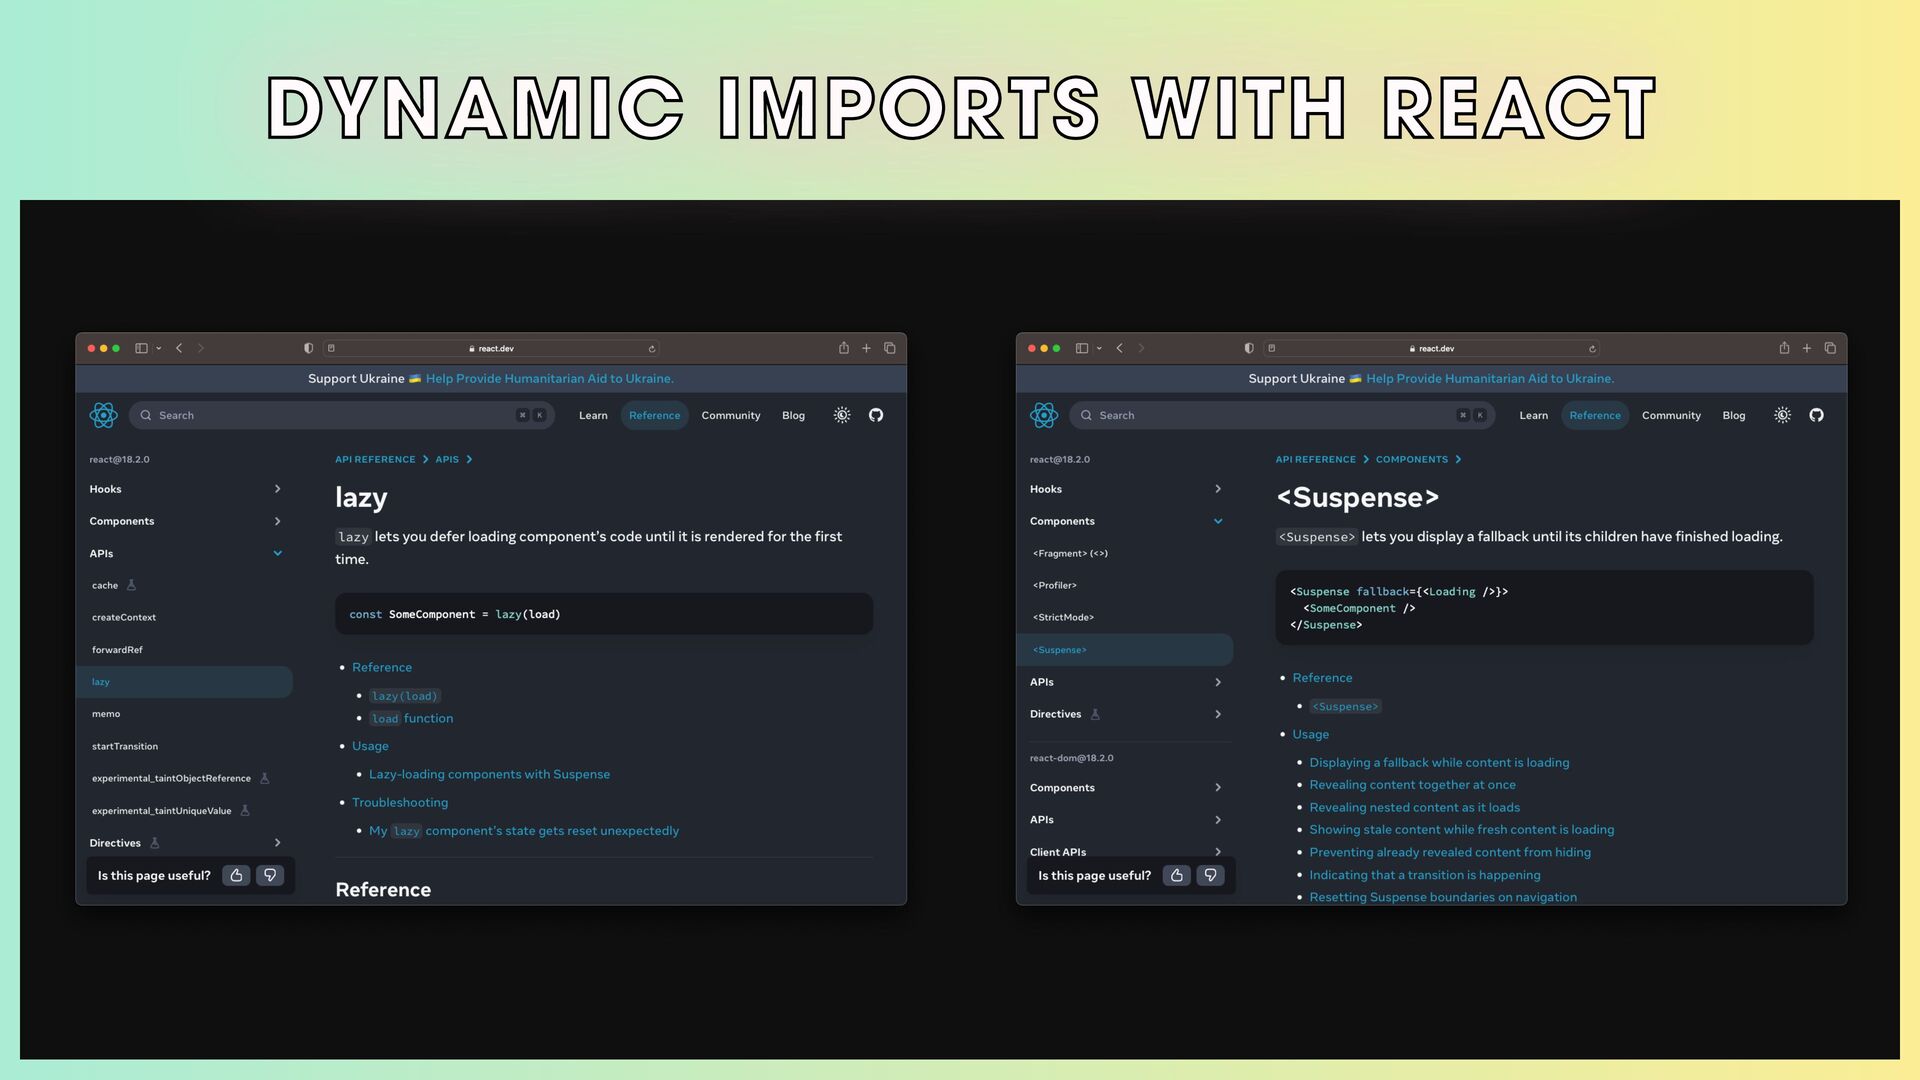This screenshot has height=1080, width=1920.
Task: Reload the page in the left Safari window
Action: point(652,349)
